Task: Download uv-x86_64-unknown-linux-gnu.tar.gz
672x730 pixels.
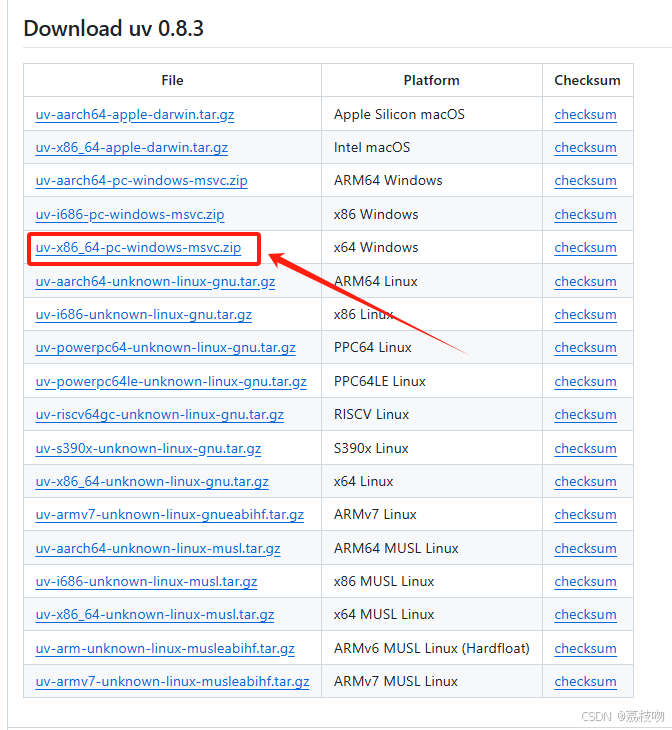Action: (x=152, y=482)
